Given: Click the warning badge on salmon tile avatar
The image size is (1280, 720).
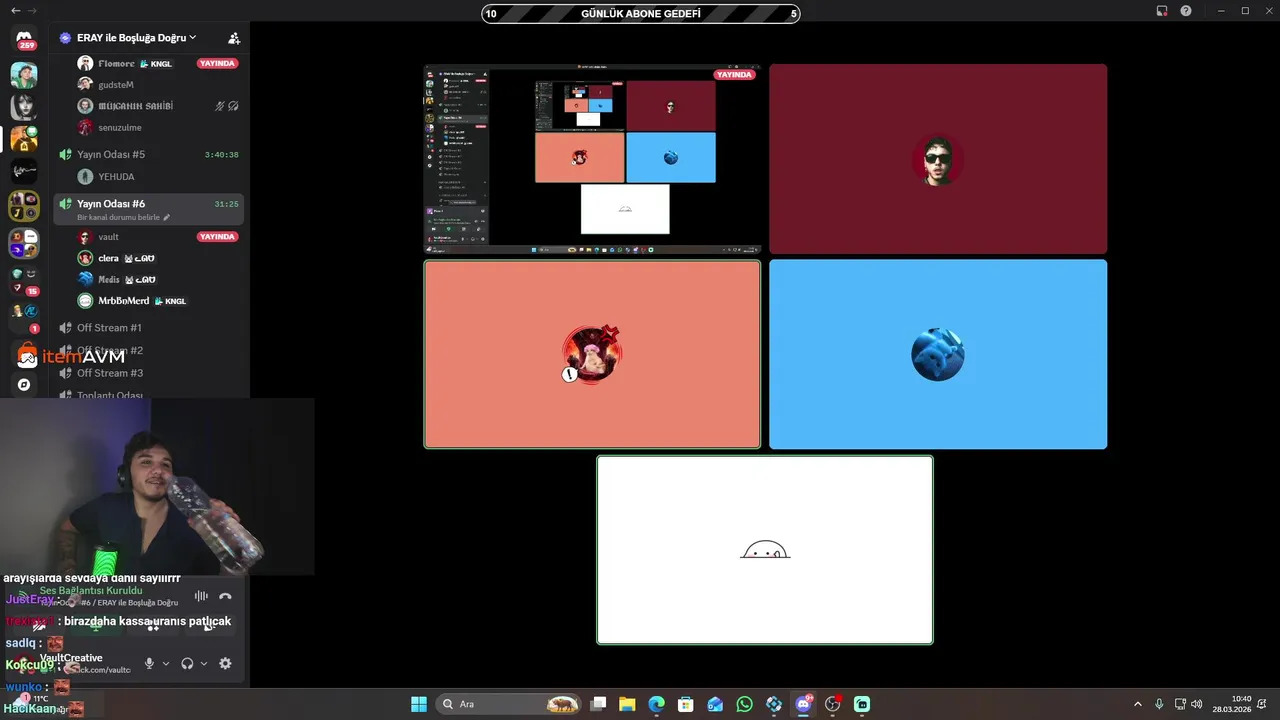Looking at the screenshot, I should click(x=570, y=375).
